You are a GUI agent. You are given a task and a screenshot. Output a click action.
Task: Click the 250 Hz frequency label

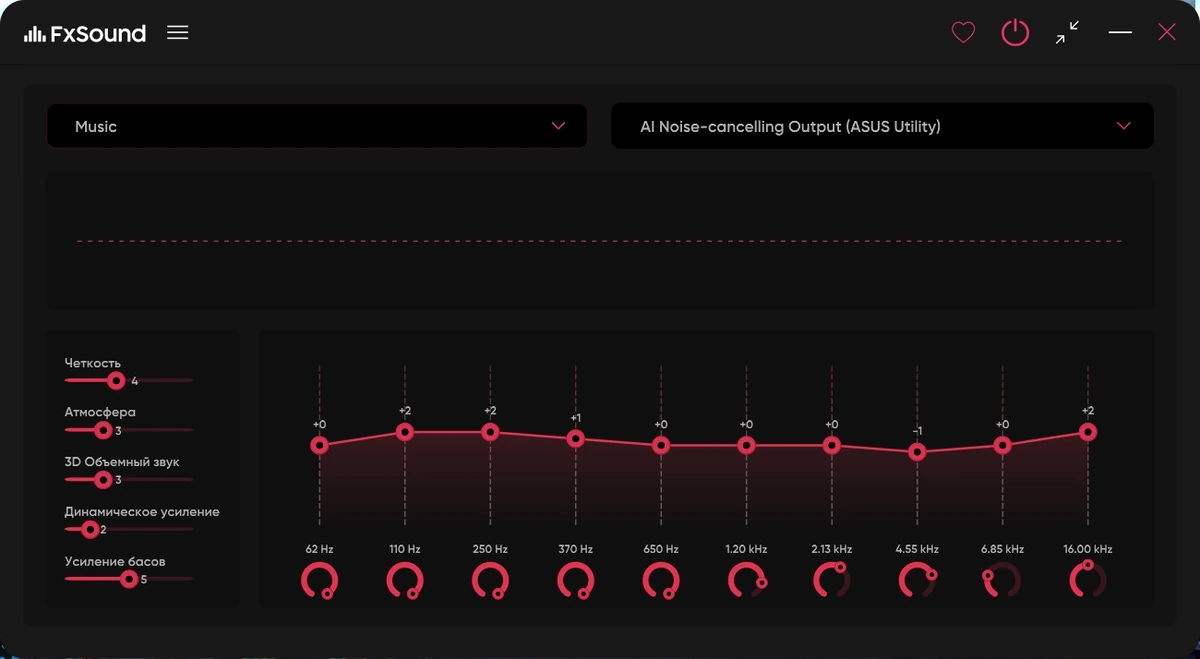click(x=490, y=549)
